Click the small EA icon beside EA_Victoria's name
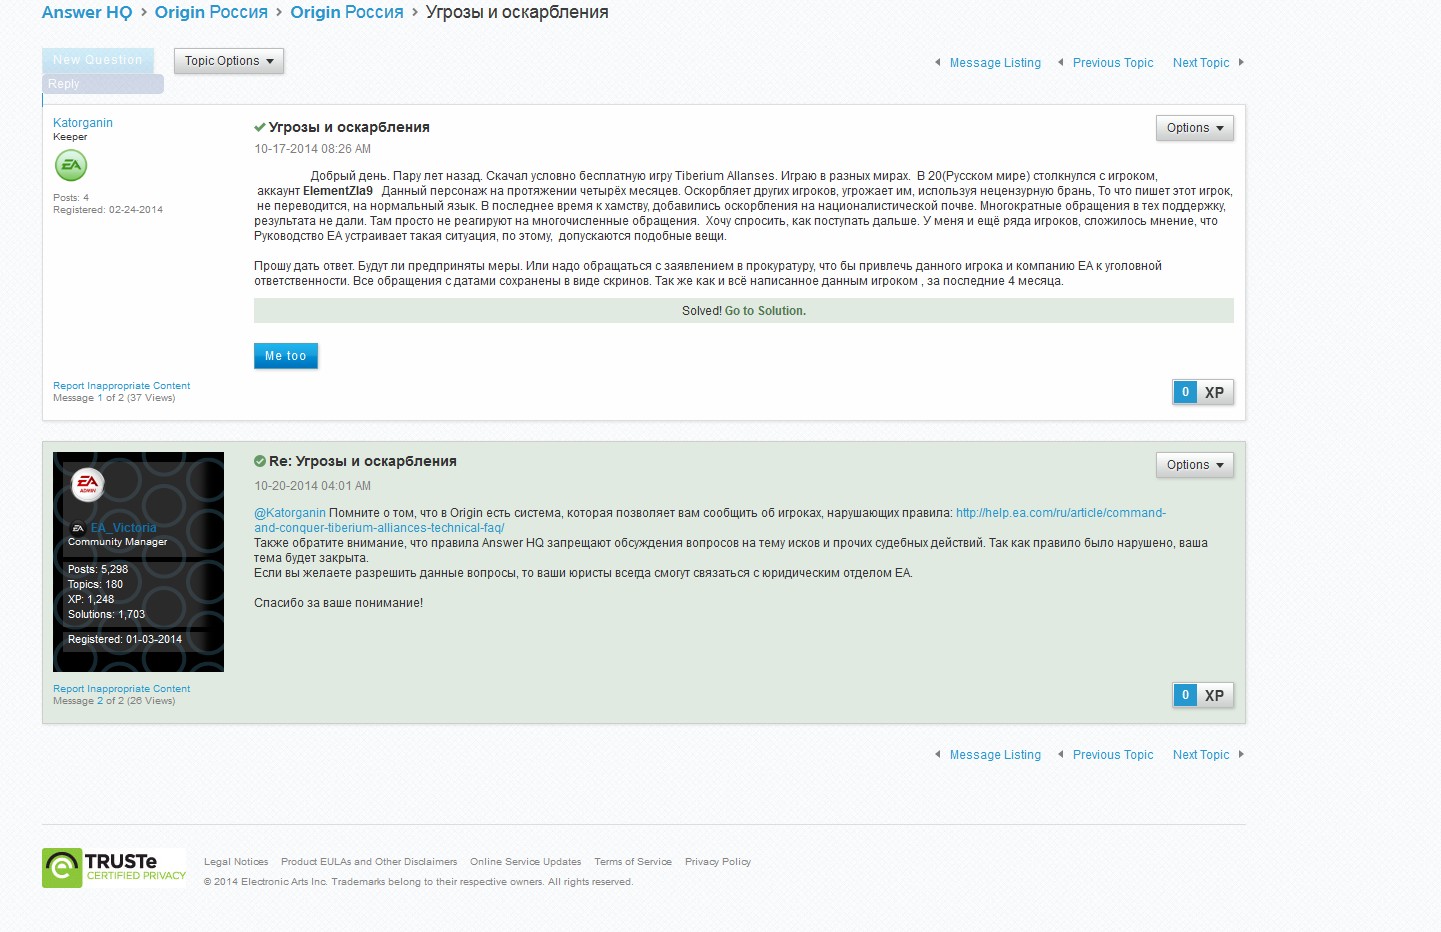 tap(77, 528)
